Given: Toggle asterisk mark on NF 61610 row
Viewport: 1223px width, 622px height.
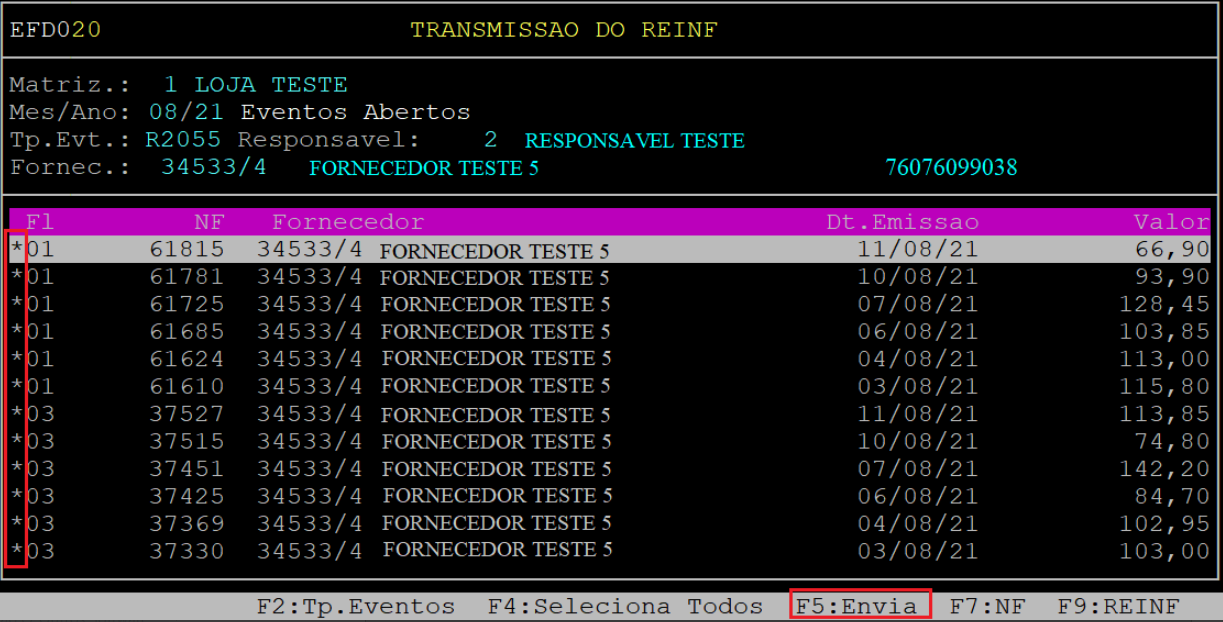Looking at the screenshot, I should (16, 386).
